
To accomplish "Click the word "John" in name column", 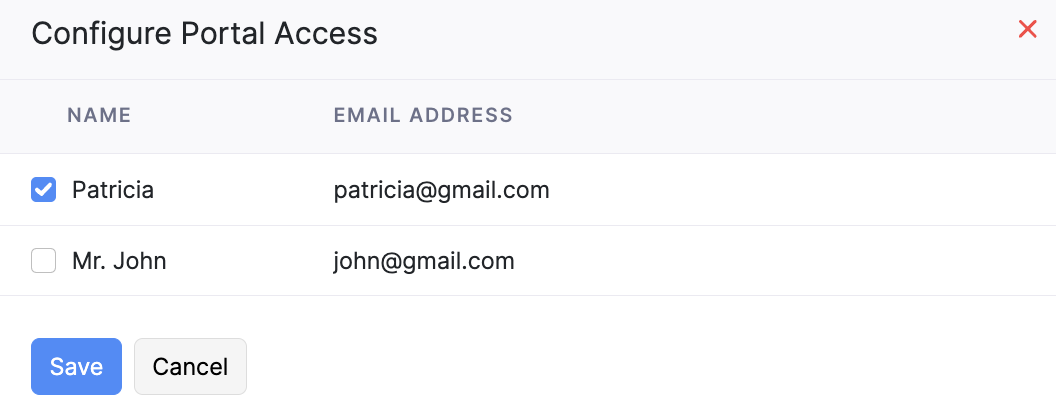I will click(x=139, y=262).
